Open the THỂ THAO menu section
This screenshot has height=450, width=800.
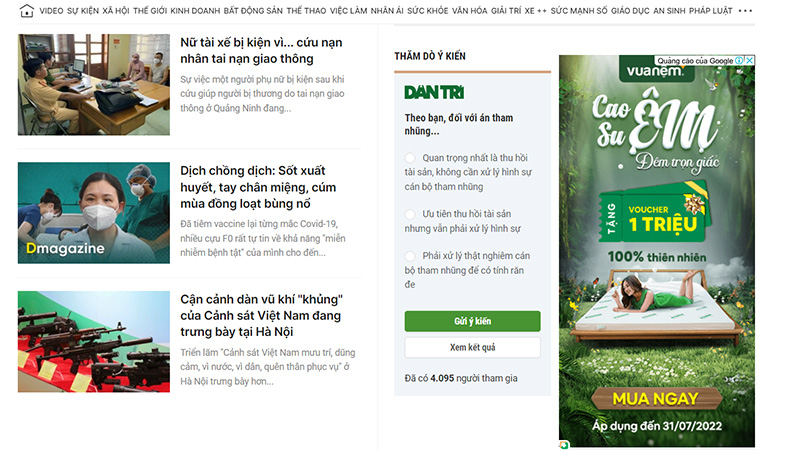pos(306,11)
